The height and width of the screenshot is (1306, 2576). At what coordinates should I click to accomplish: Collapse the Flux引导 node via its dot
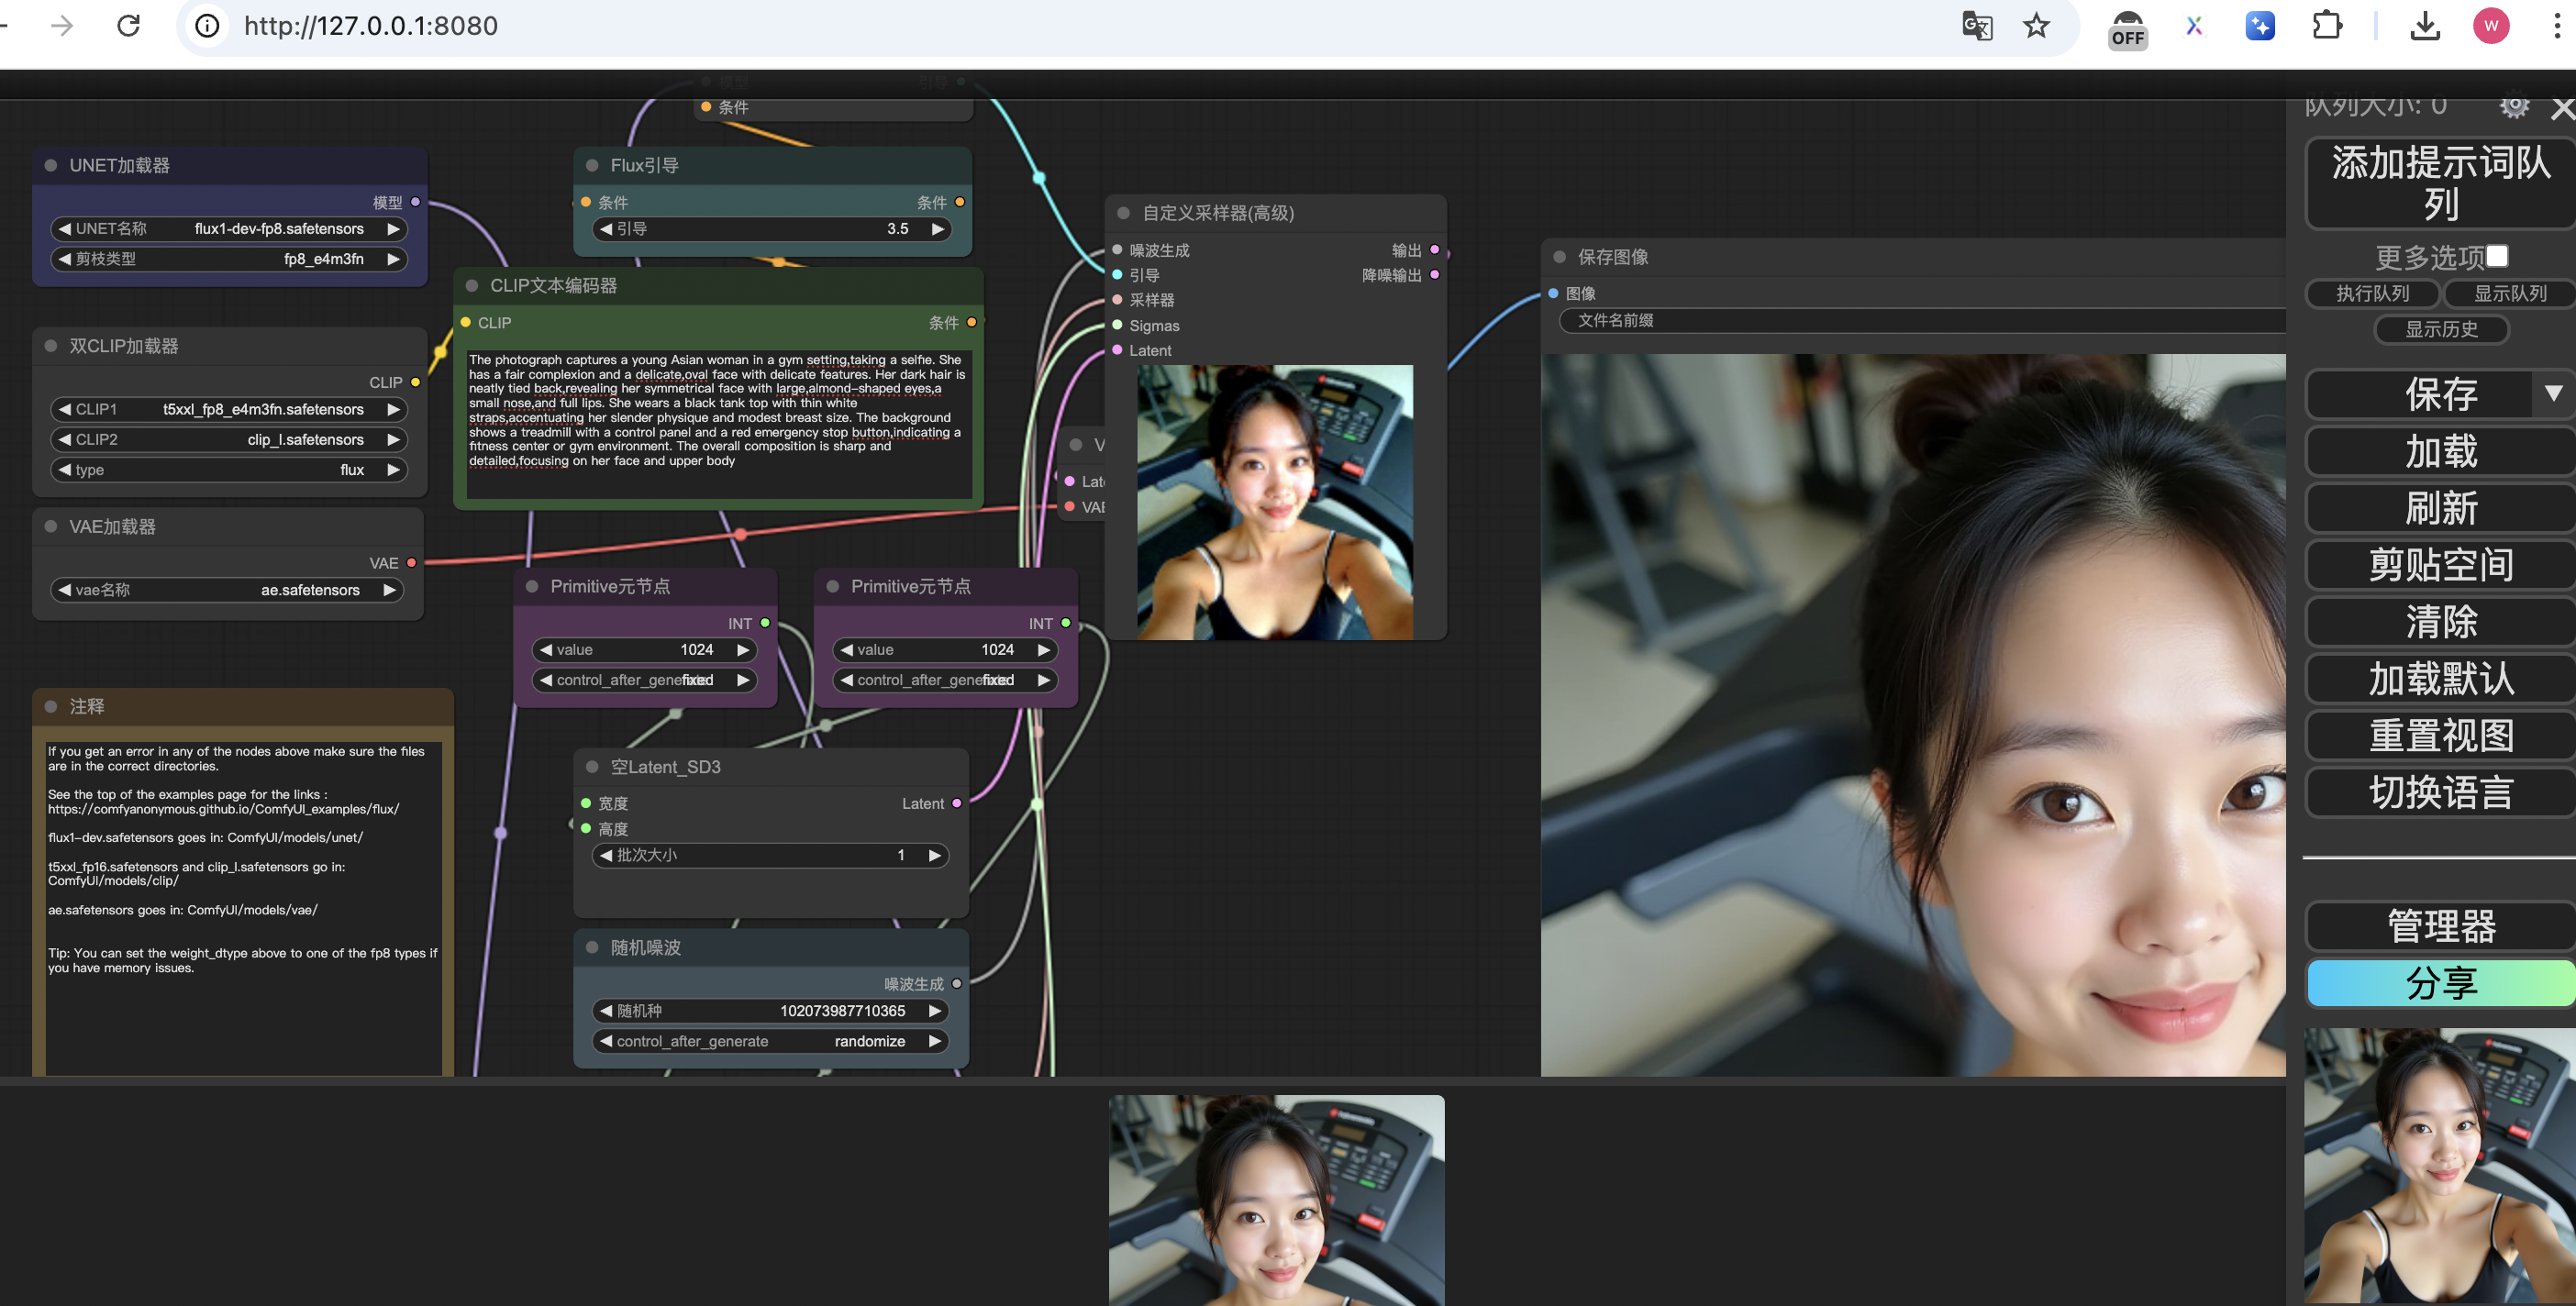click(592, 165)
